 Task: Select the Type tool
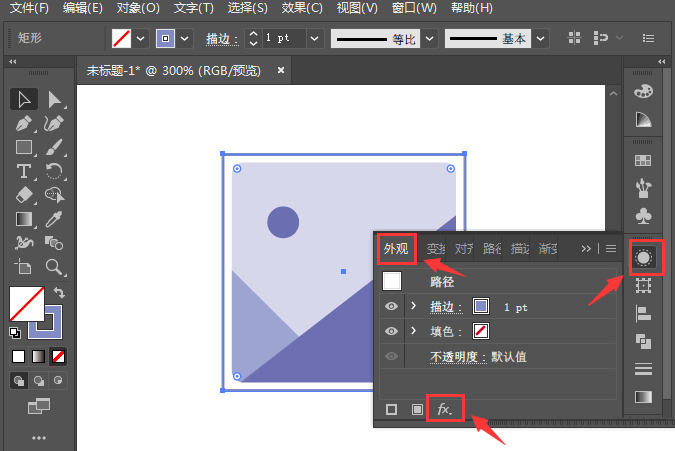[x=24, y=171]
